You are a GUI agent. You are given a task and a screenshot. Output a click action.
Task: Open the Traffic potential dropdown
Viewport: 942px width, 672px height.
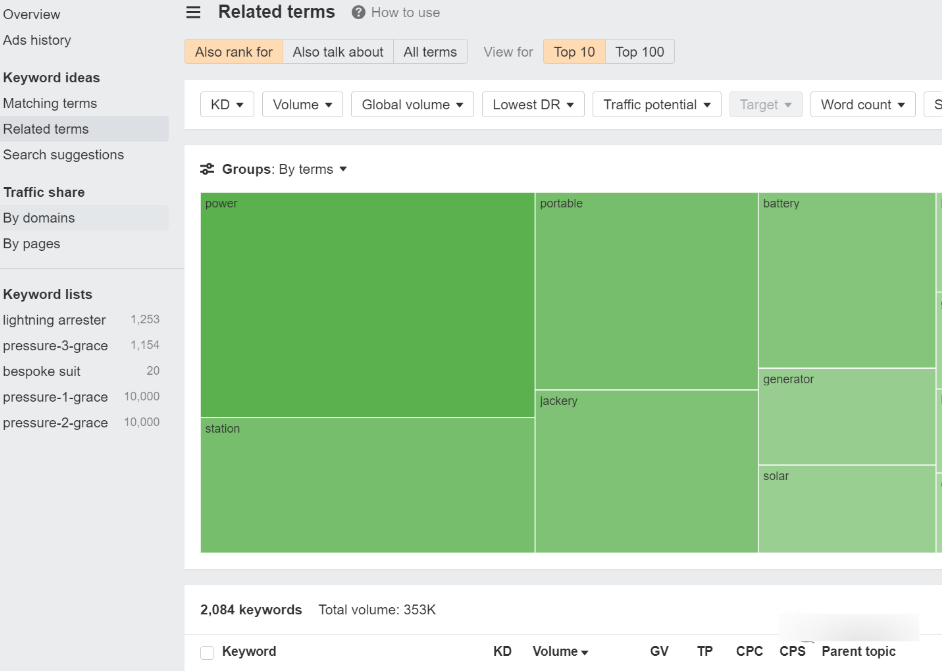click(x=656, y=105)
